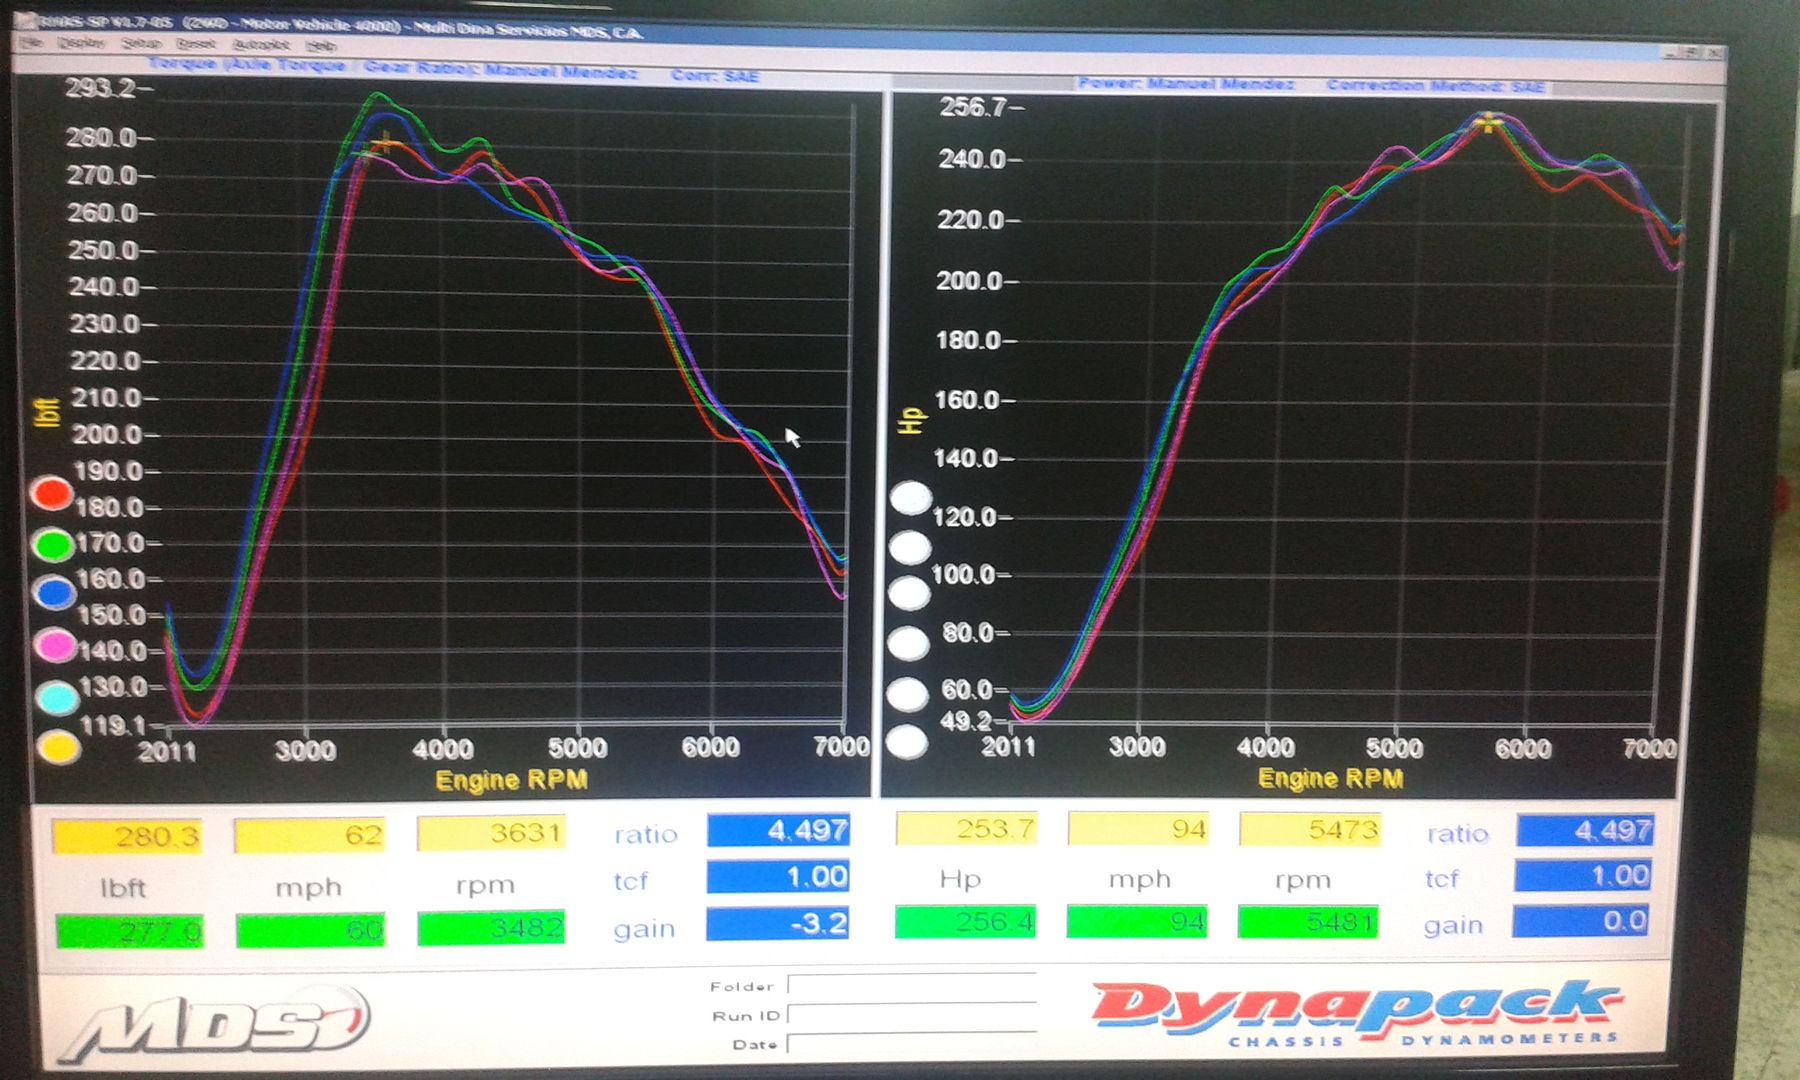Screen dimensions: 1800x1080
Task: Click the topmost white circle on power graph
Action: point(910,498)
